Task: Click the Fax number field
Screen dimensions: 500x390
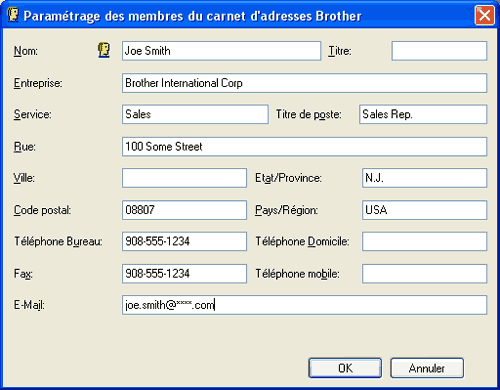Action: [184, 274]
